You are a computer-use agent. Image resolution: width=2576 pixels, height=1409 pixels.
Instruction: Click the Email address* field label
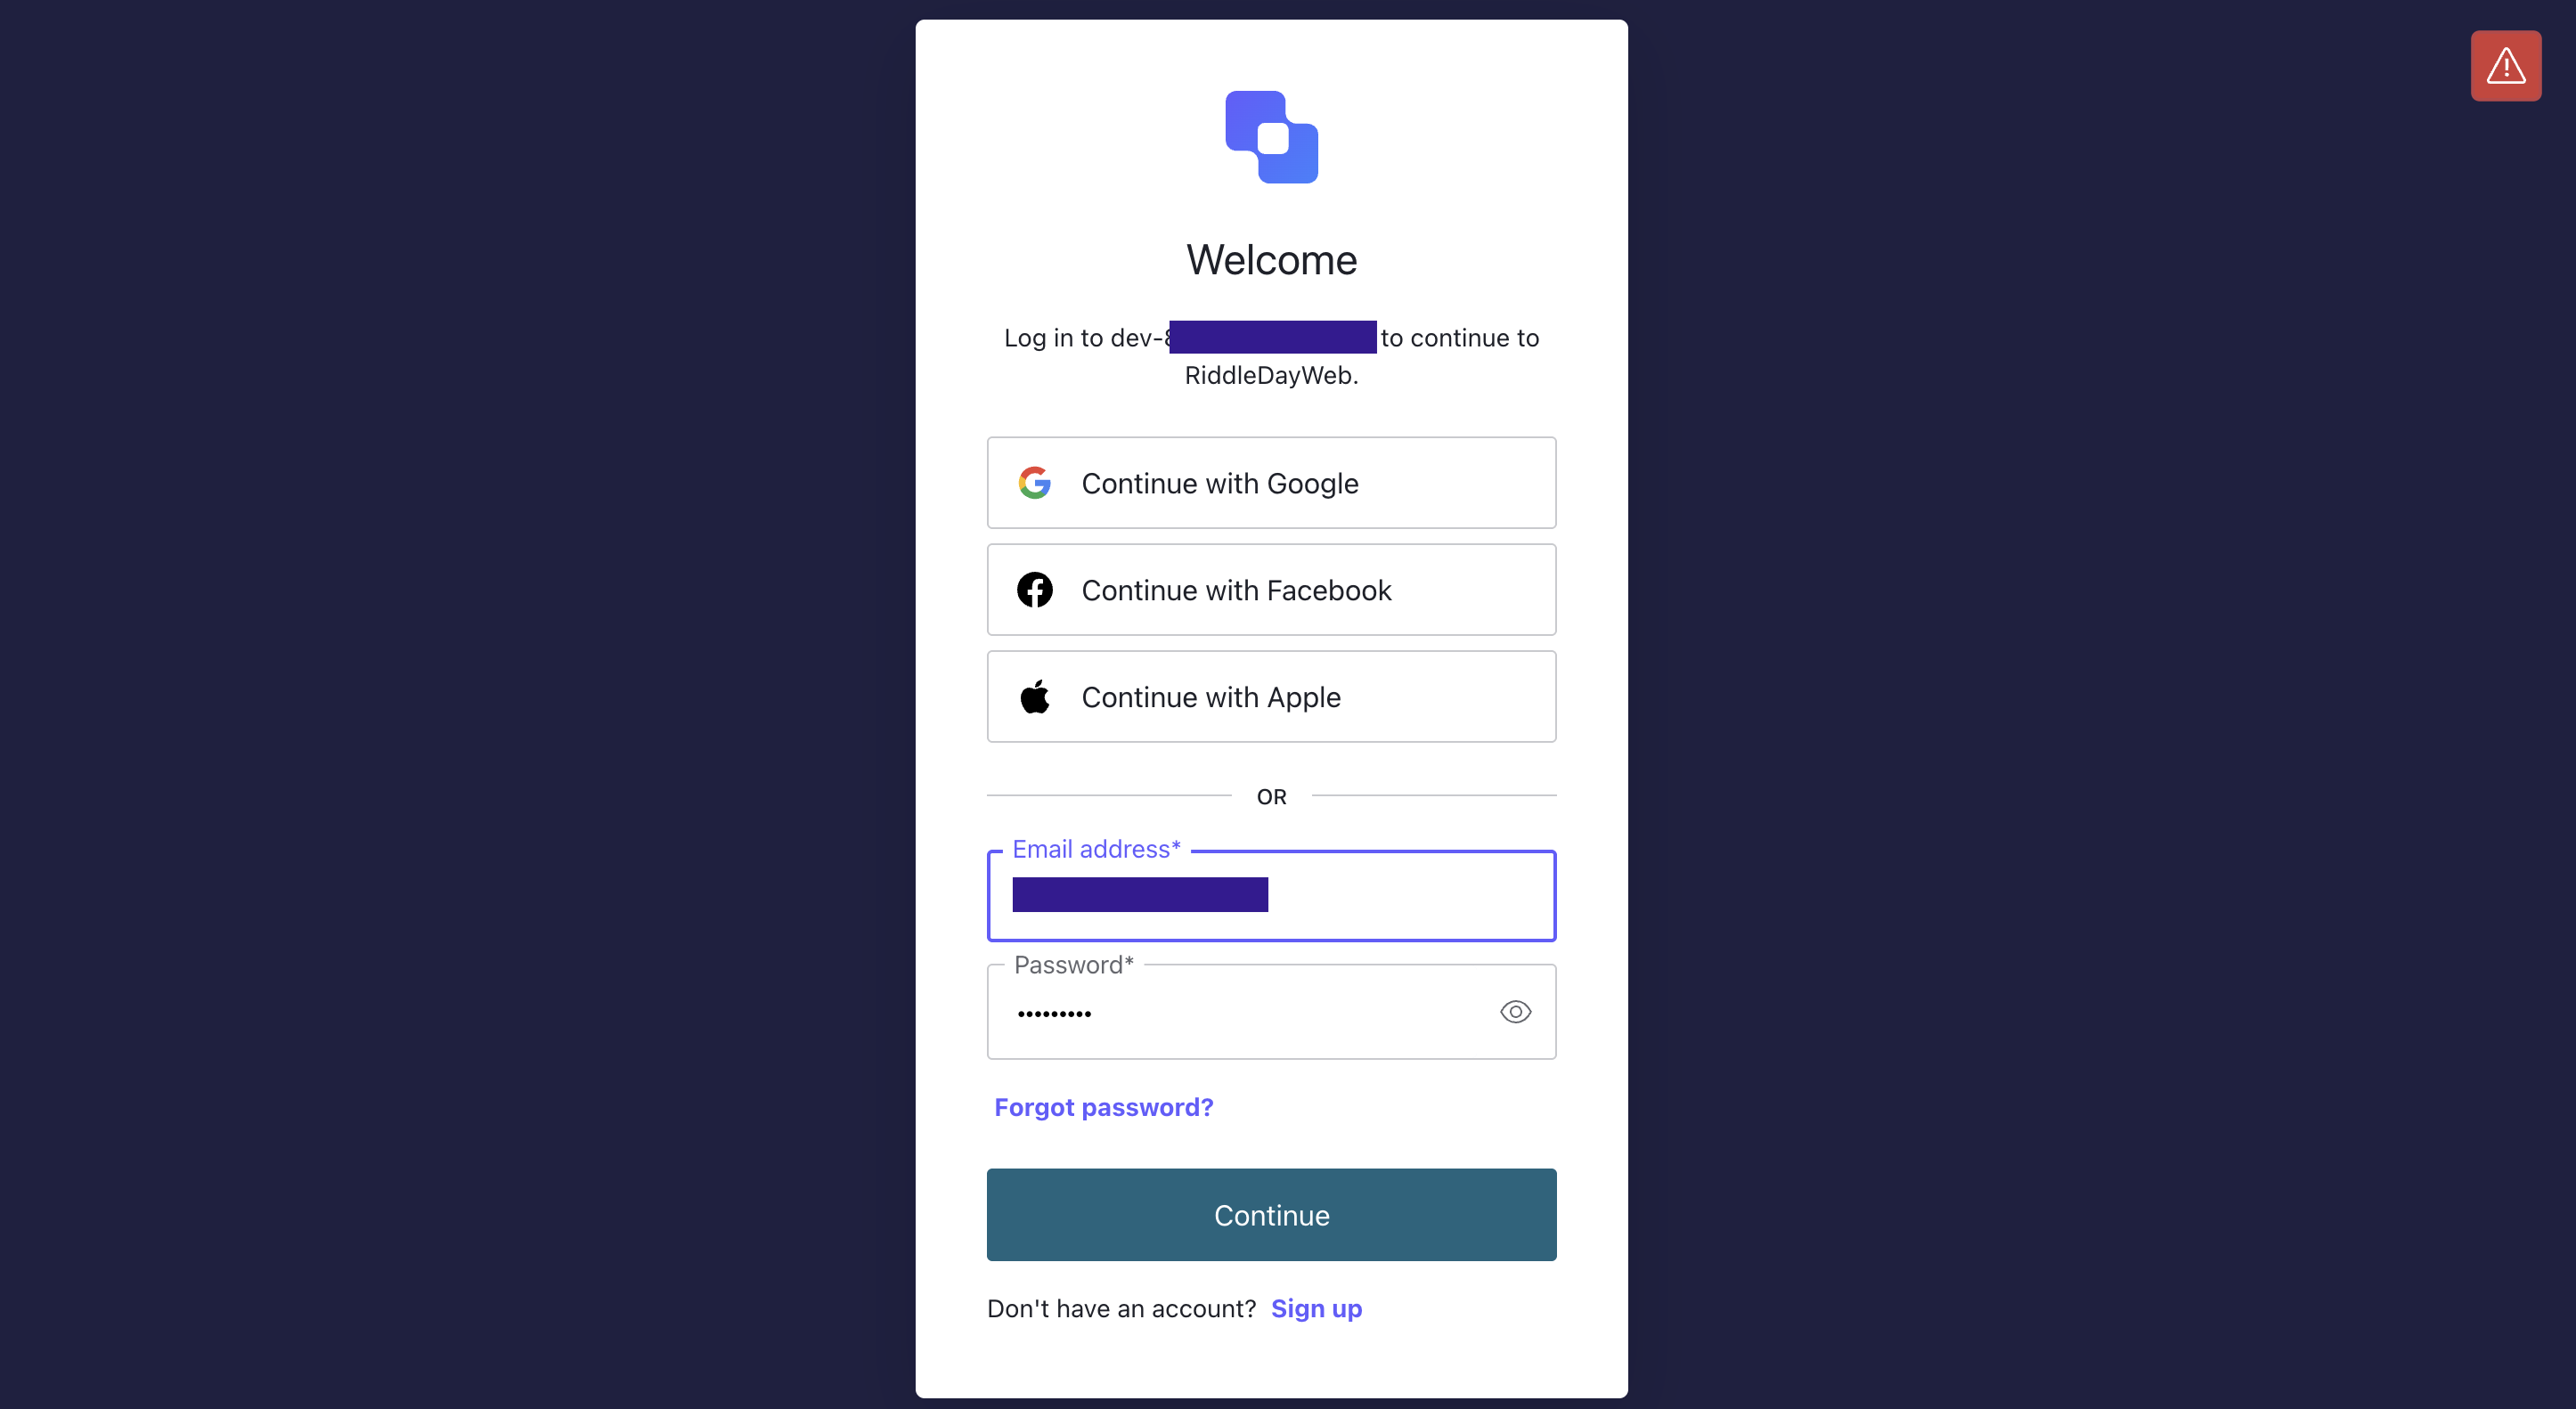(x=1097, y=849)
